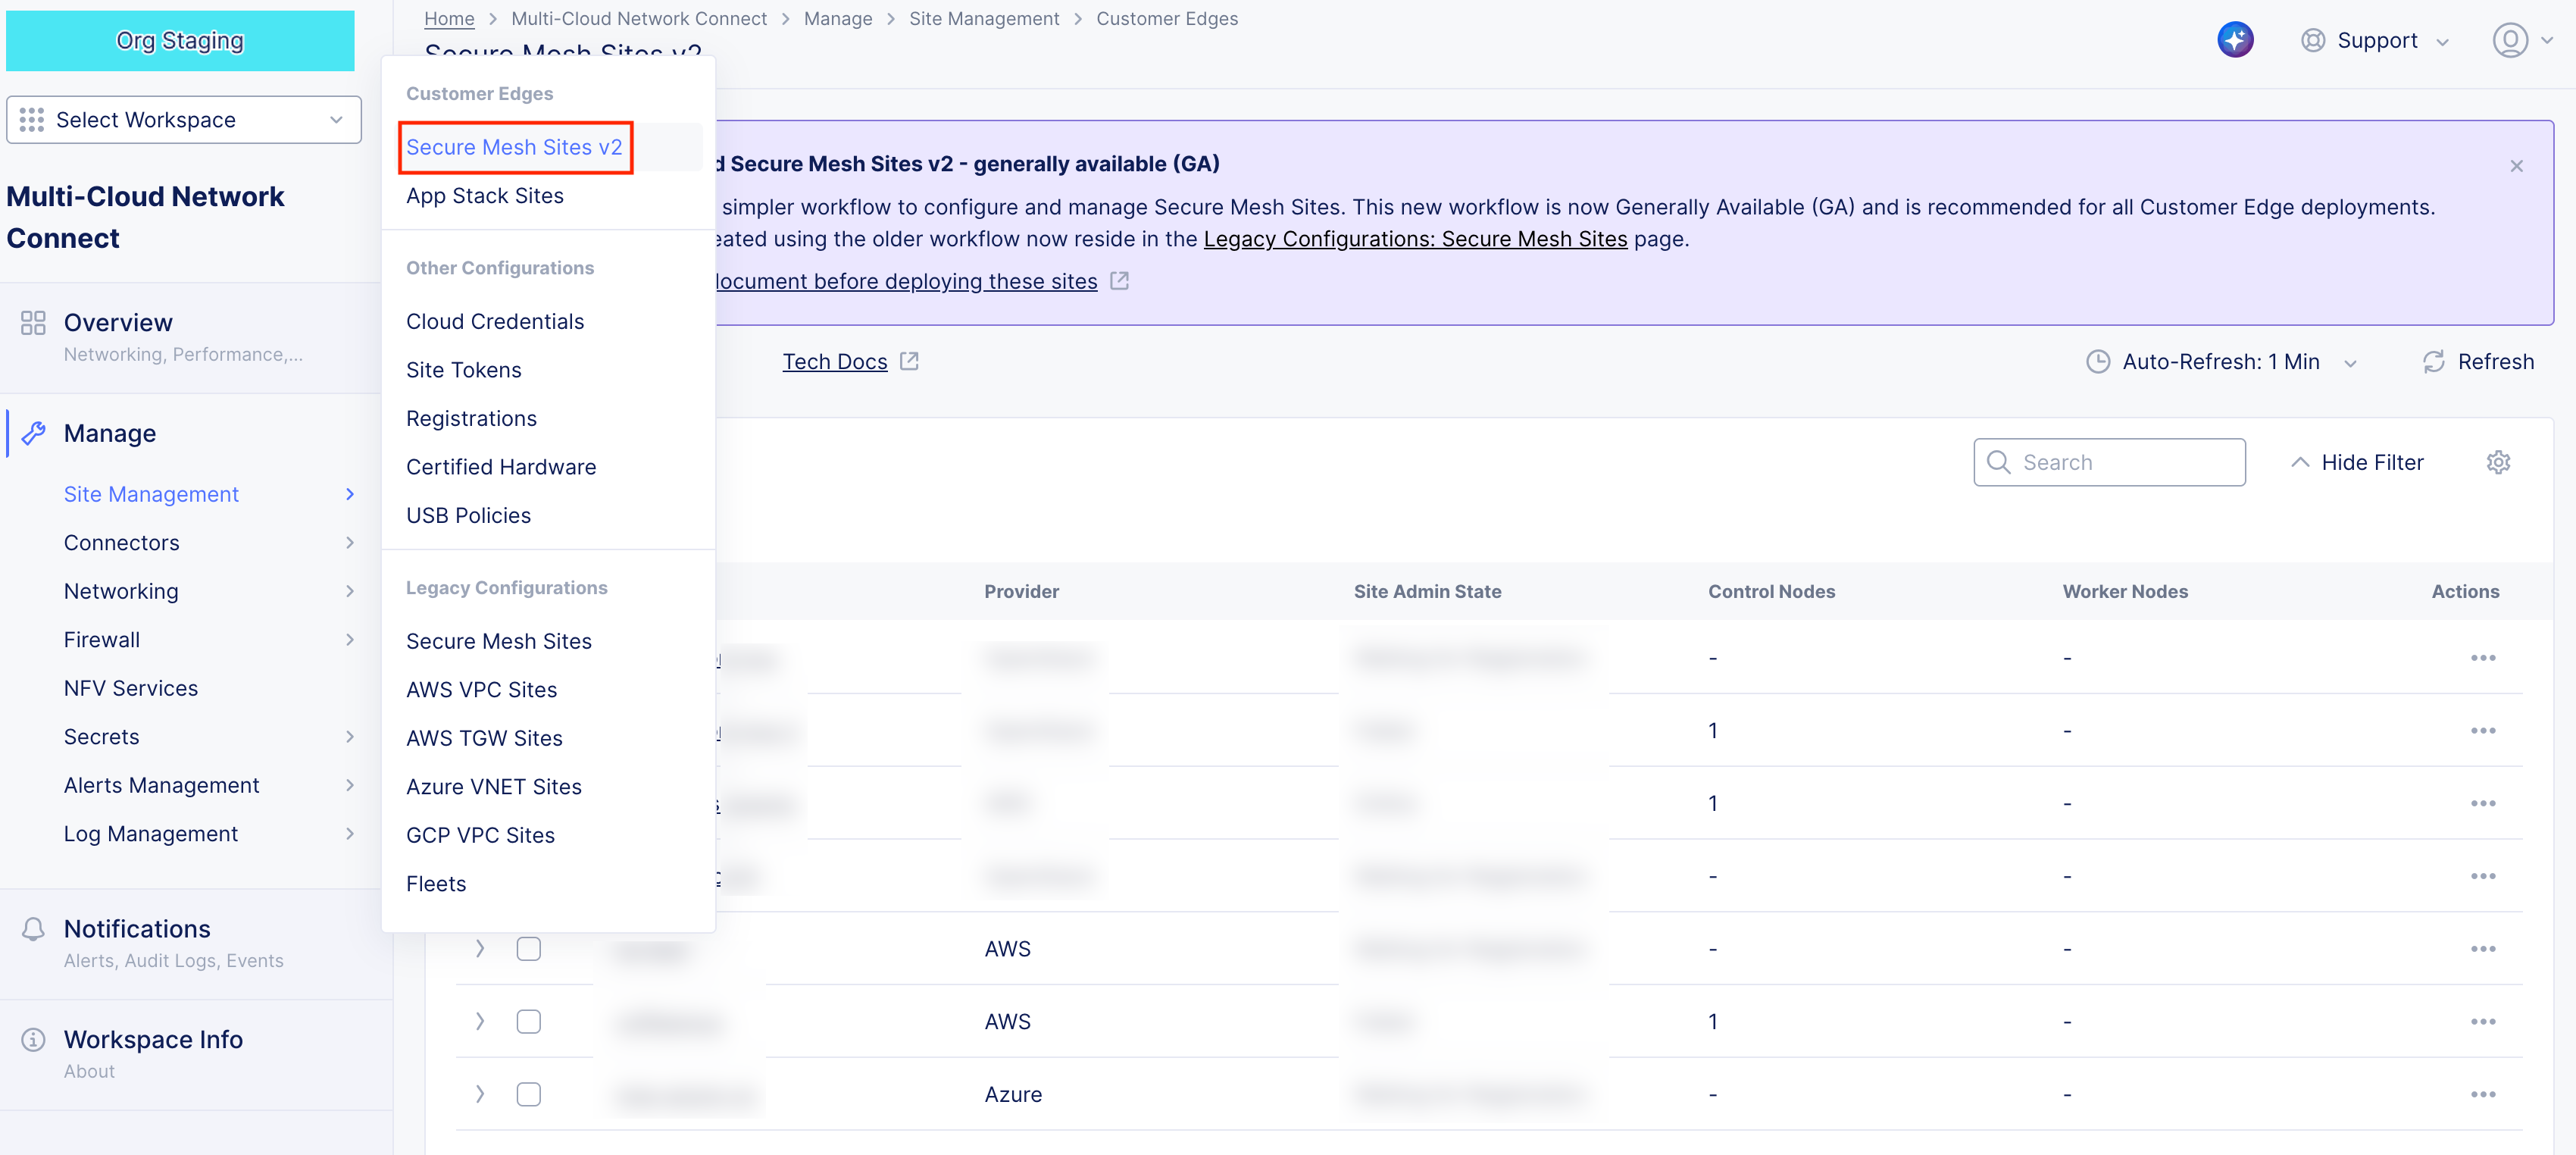Image resolution: width=2576 pixels, height=1155 pixels.
Task: Click the Home breadcrumb link
Action: [448, 18]
